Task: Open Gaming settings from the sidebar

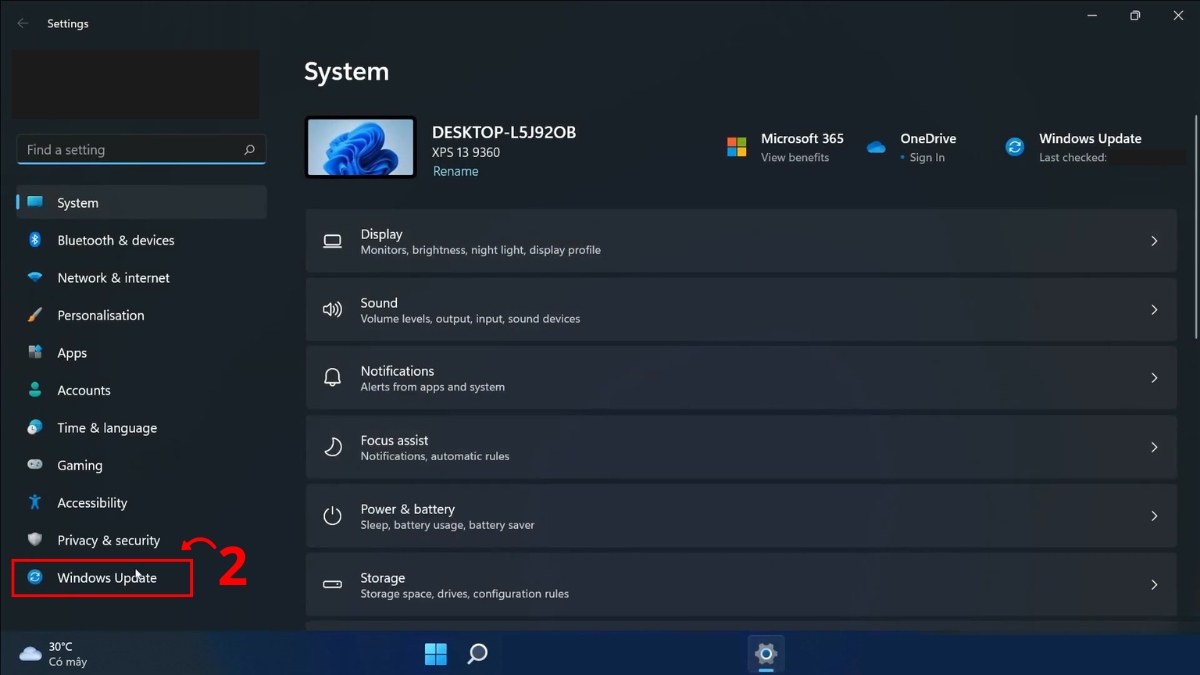Action: (80, 465)
